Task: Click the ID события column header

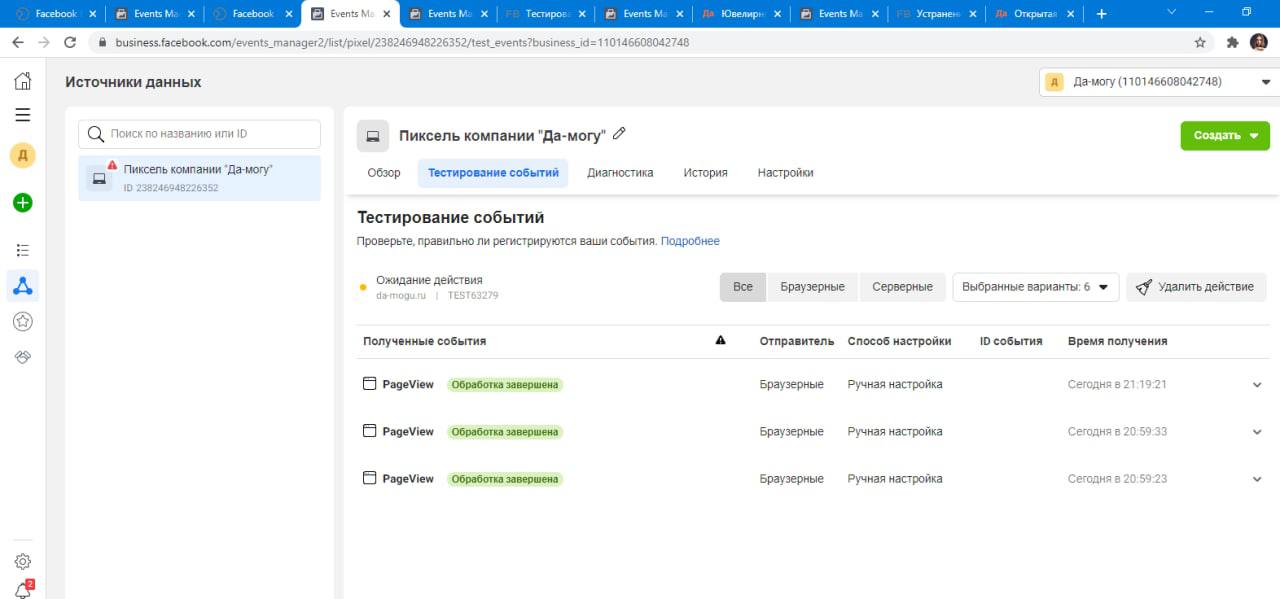Action: pos(1011,341)
